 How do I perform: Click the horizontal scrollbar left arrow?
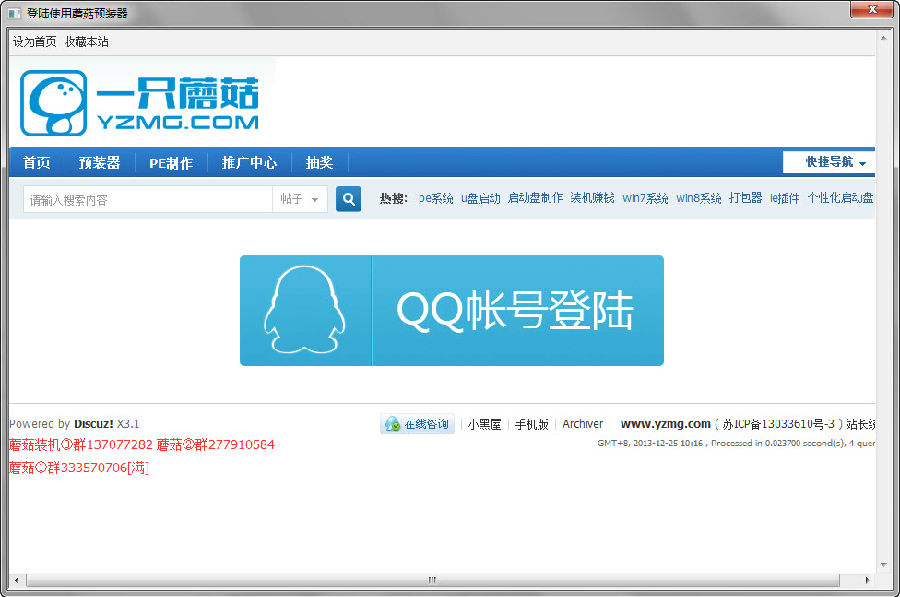[x=17, y=580]
